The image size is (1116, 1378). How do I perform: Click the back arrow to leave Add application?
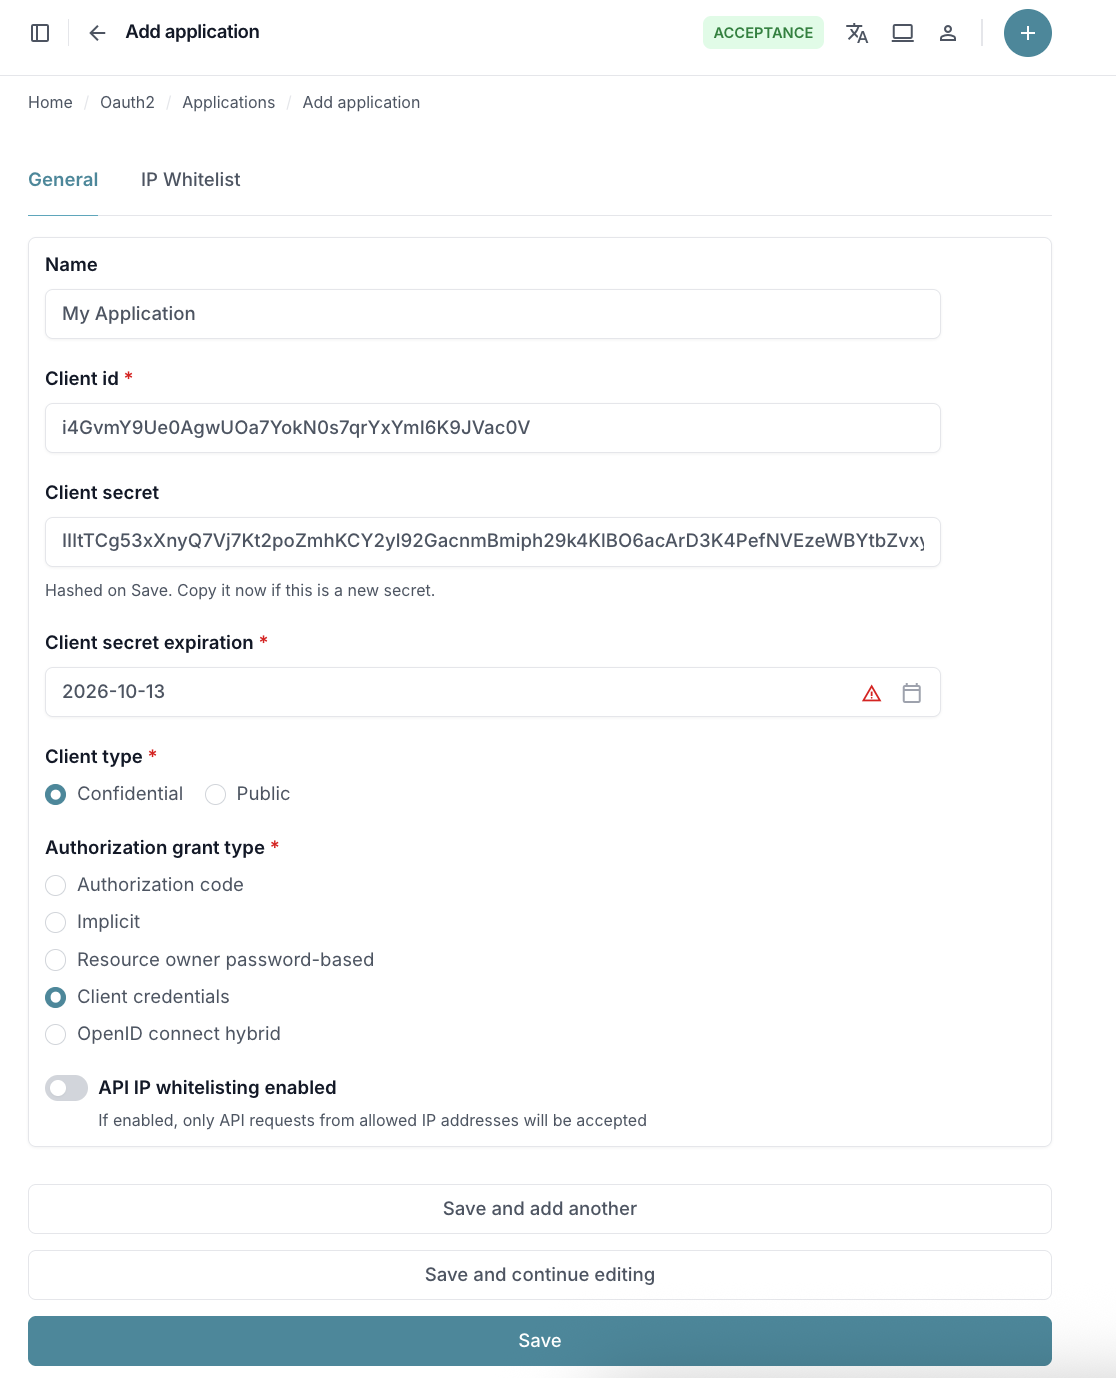pos(96,32)
